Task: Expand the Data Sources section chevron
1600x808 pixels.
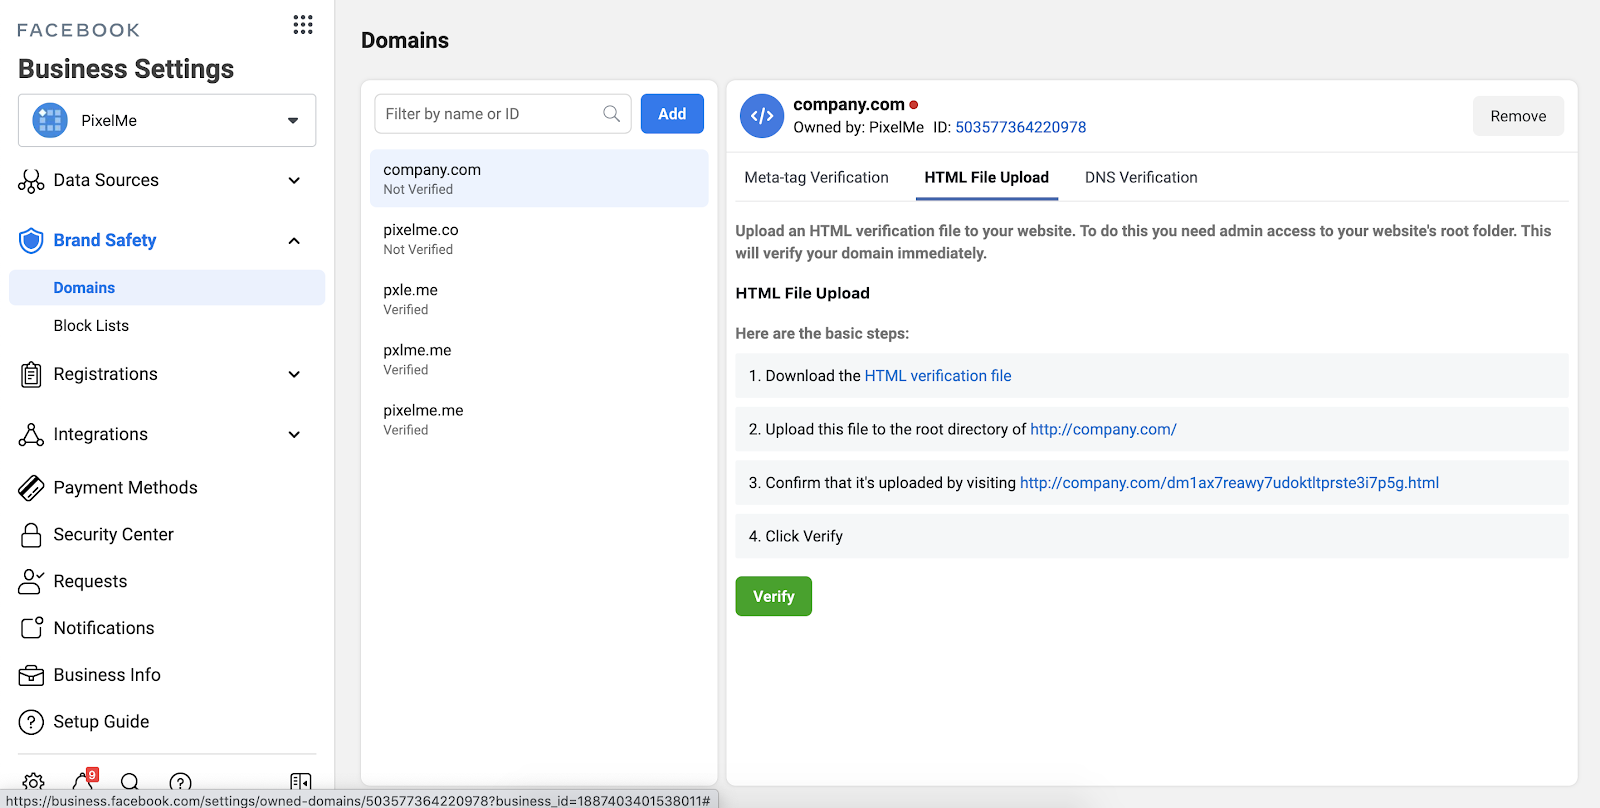Action: click(294, 181)
